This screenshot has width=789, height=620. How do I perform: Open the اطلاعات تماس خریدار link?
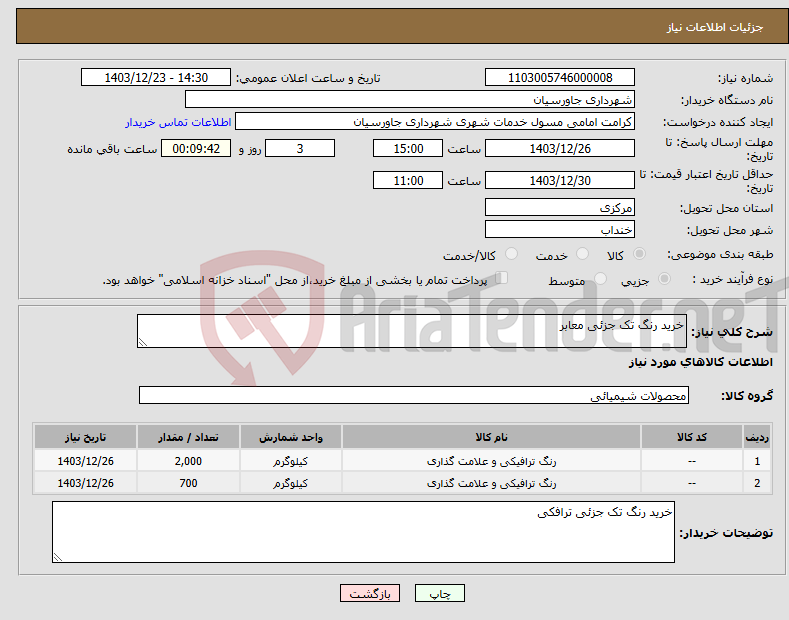(178, 122)
